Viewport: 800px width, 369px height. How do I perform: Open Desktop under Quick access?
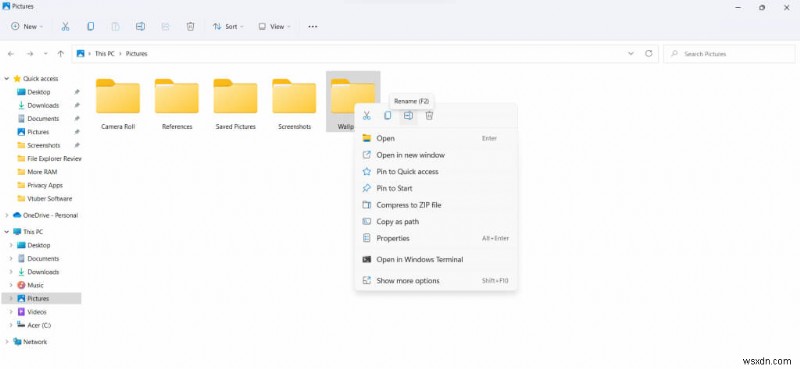click(x=39, y=92)
